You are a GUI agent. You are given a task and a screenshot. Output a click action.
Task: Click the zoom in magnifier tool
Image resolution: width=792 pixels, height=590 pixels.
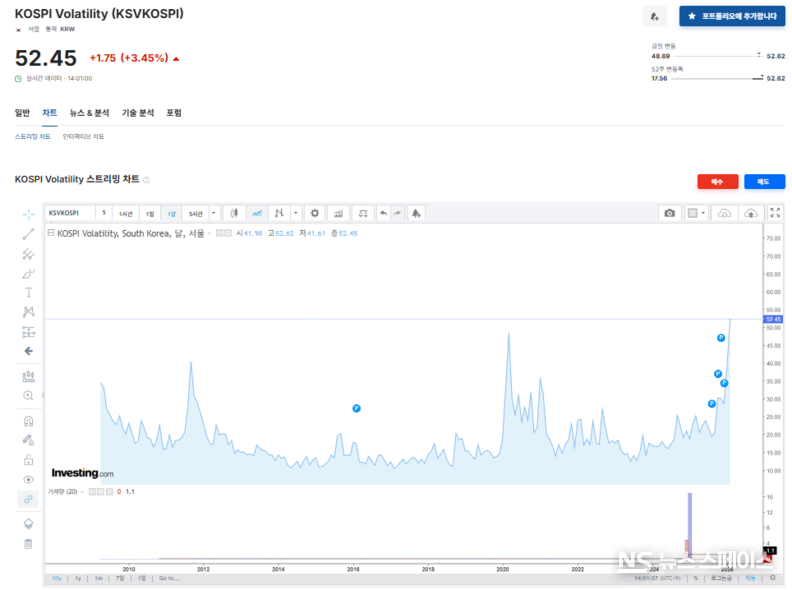pos(28,395)
